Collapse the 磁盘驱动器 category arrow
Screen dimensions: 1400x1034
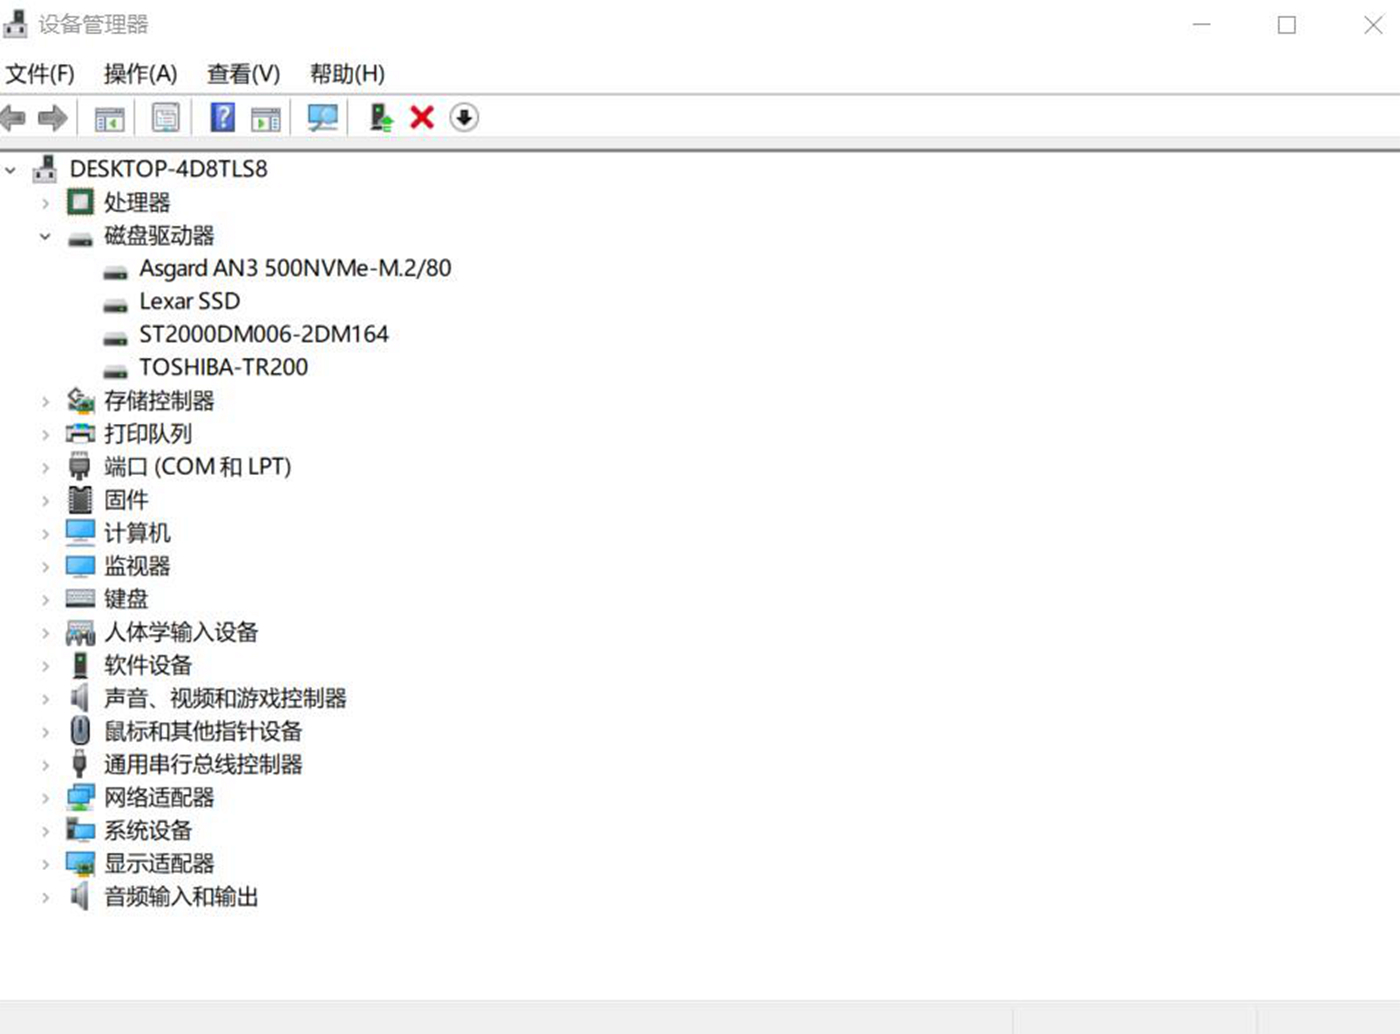[45, 236]
